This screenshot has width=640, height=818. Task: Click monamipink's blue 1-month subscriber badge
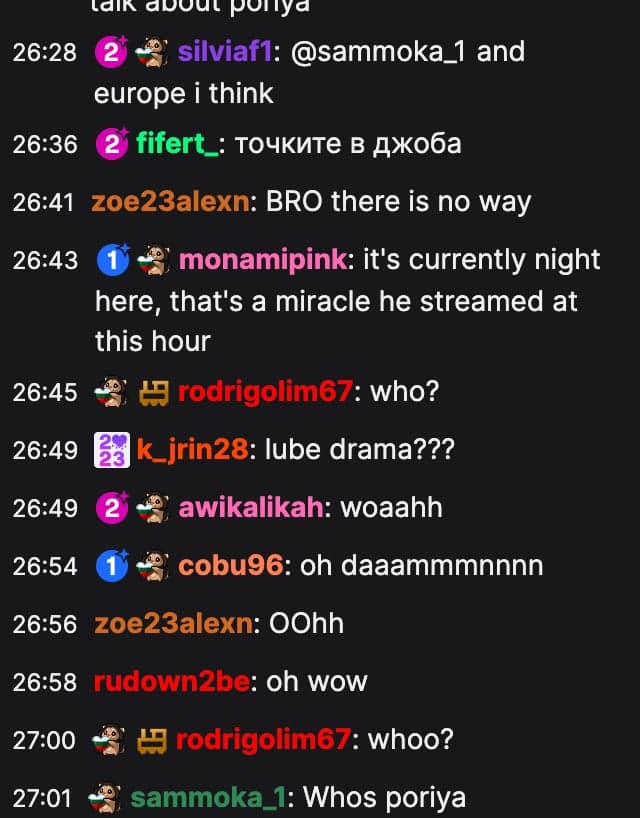pos(113,259)
